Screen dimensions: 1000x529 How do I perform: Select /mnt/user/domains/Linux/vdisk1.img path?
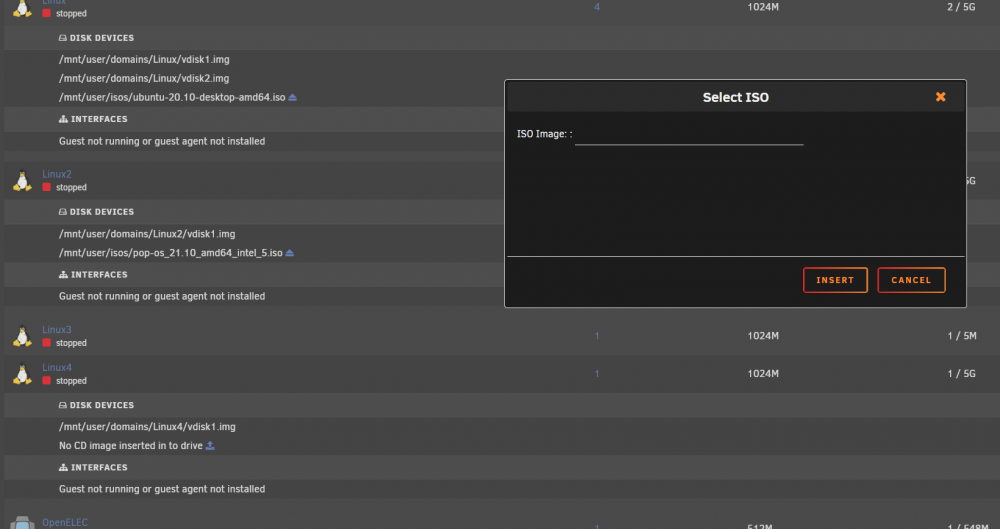click(x=144, y=59)
